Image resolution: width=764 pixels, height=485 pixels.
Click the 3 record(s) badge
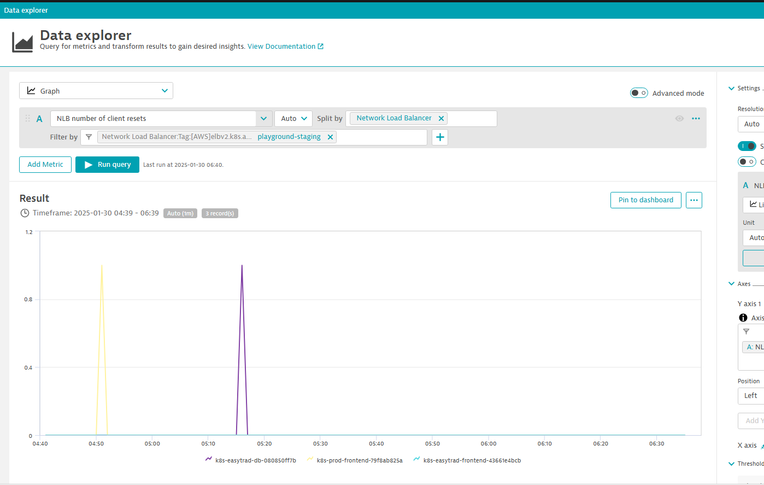pyautogui.click(x=220, y=213)
